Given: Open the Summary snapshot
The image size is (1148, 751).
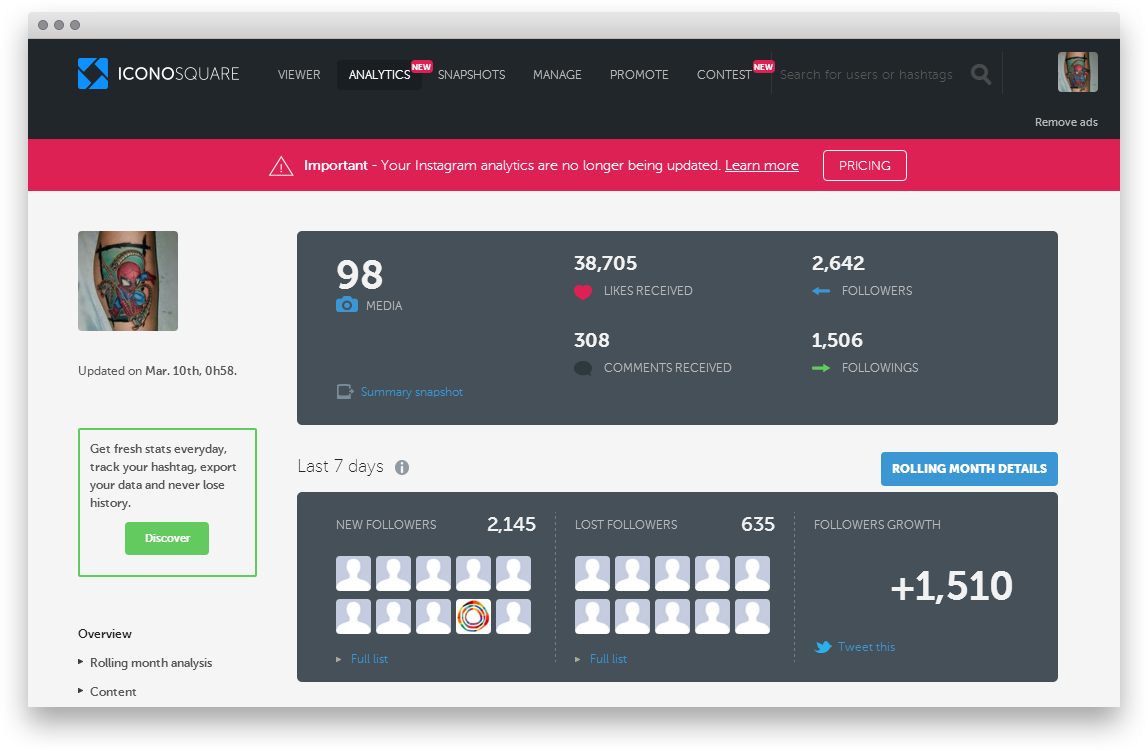Looking at the screenshot, I should pyautogui.click(x=411, y=392).
